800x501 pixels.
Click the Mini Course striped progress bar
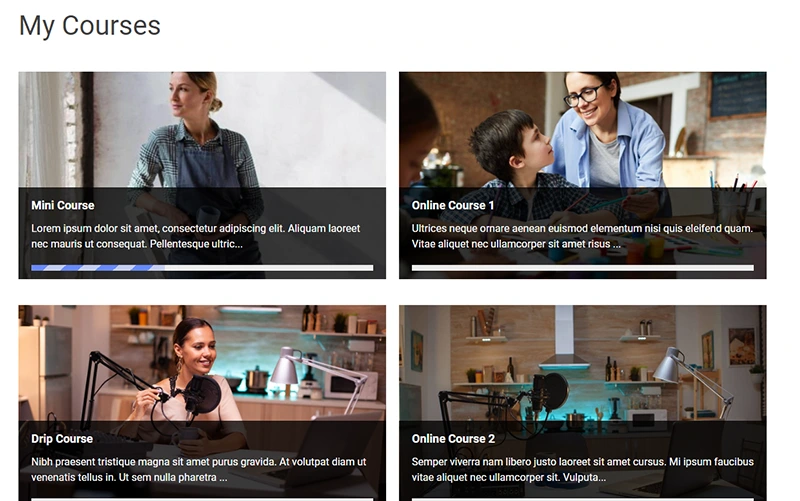[x=202, y=268]
